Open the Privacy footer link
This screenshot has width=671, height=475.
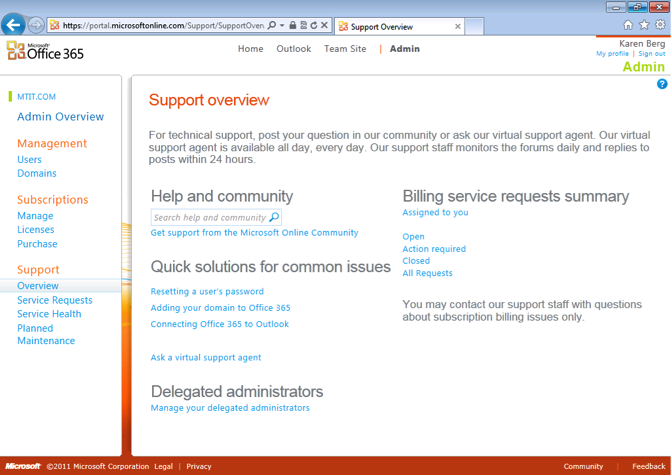tap(199, 466)
